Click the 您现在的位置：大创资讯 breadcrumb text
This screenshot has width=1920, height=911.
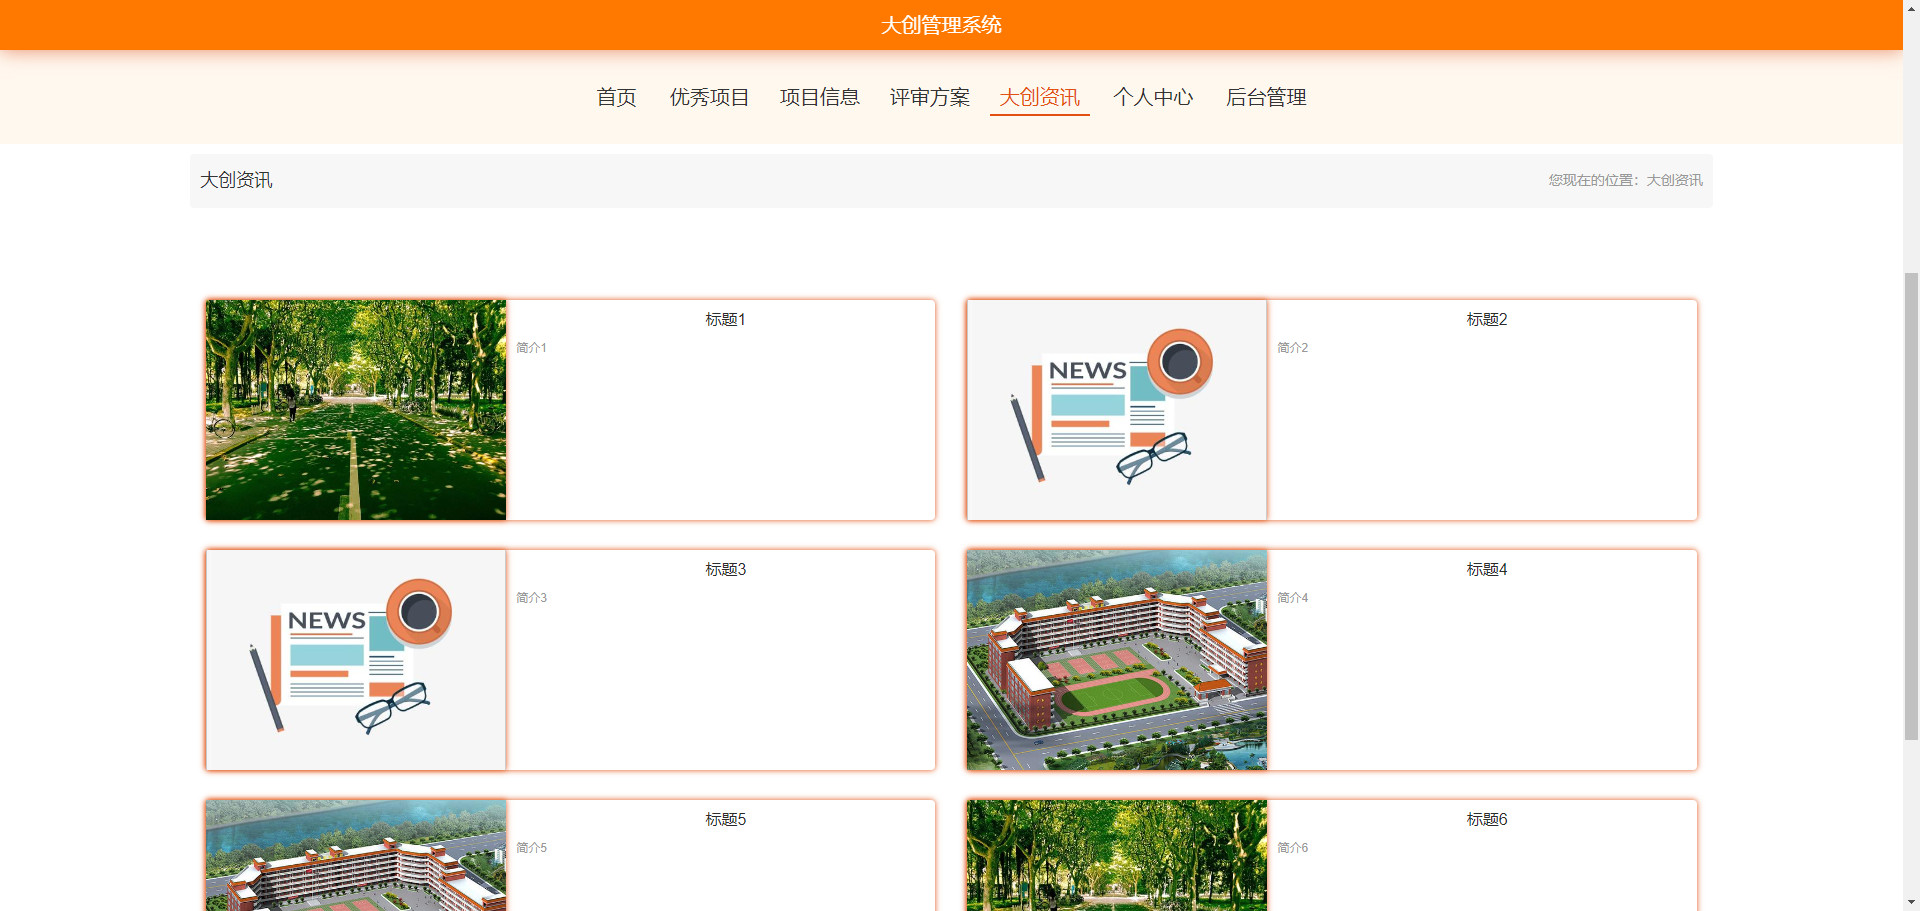pyautogui.click(x=1625, y=180)
